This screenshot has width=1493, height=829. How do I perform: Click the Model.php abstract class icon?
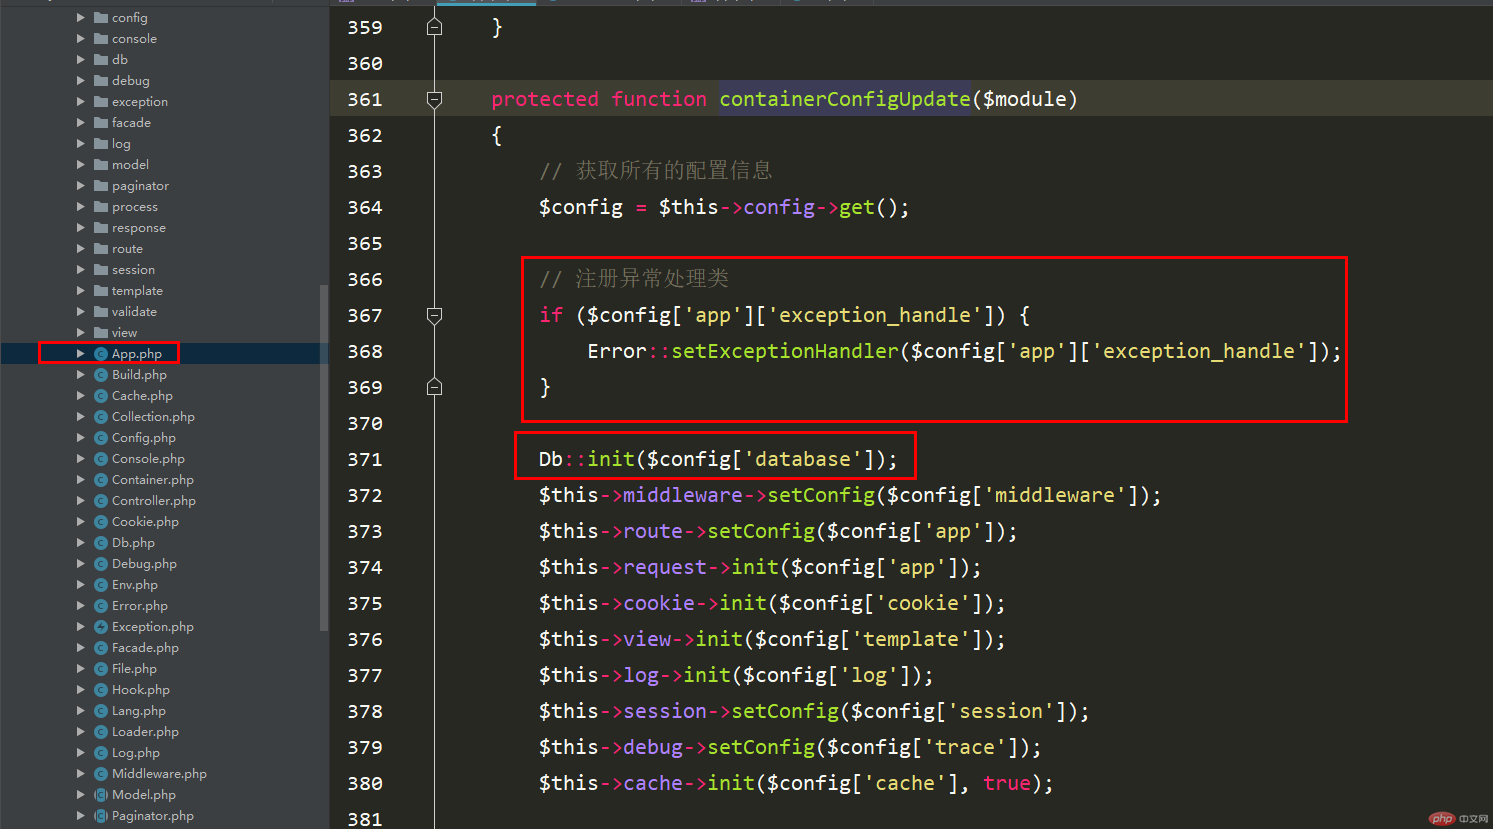(x=101, y=794)
